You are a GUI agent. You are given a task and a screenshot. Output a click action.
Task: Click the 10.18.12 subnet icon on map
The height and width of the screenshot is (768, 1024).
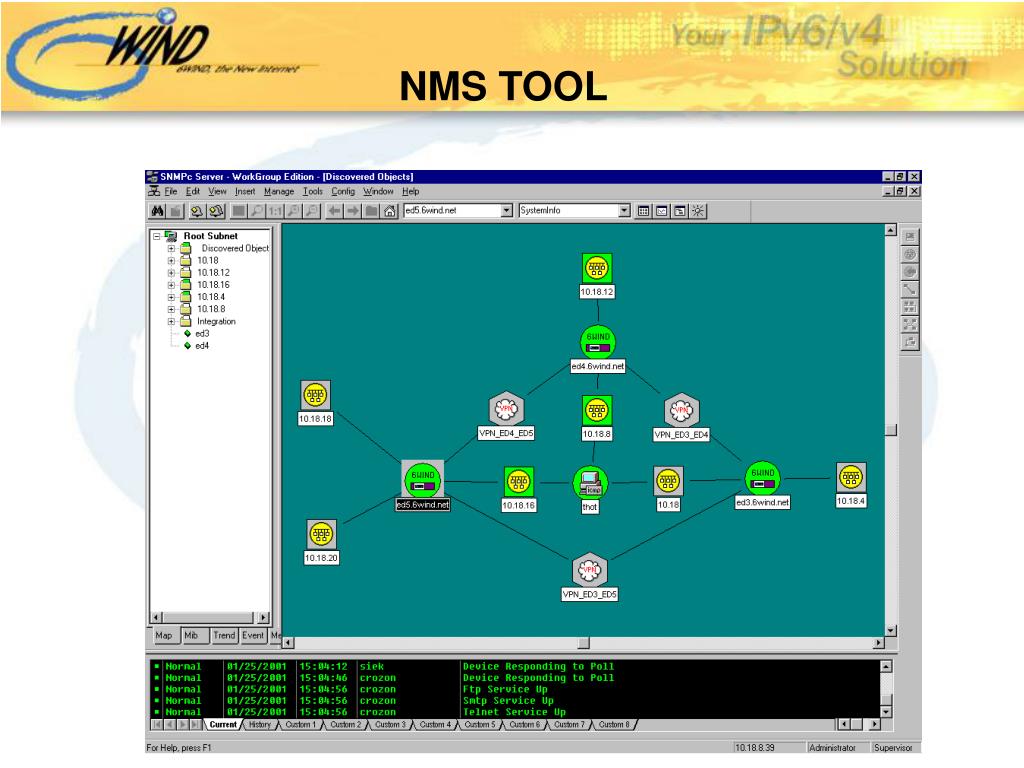point(597,268)
